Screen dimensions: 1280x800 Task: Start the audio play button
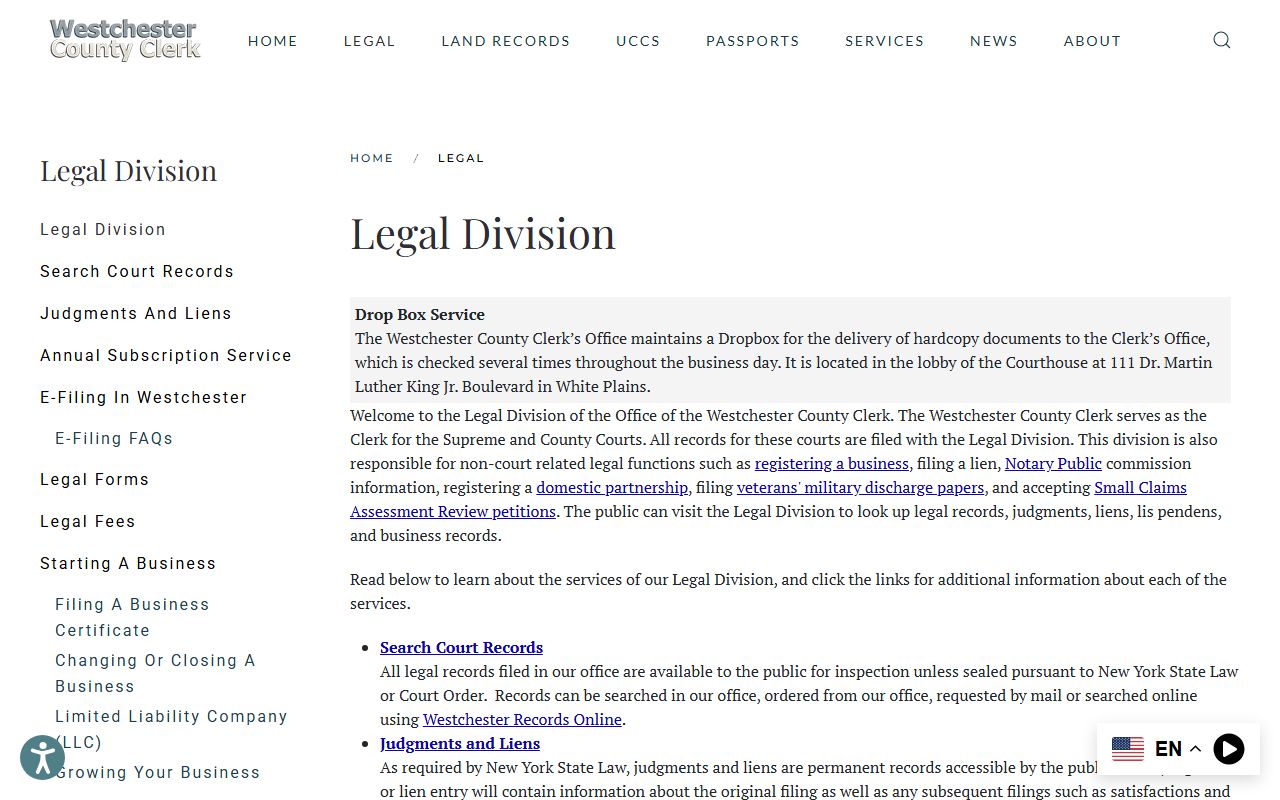tap(1229, 748)
